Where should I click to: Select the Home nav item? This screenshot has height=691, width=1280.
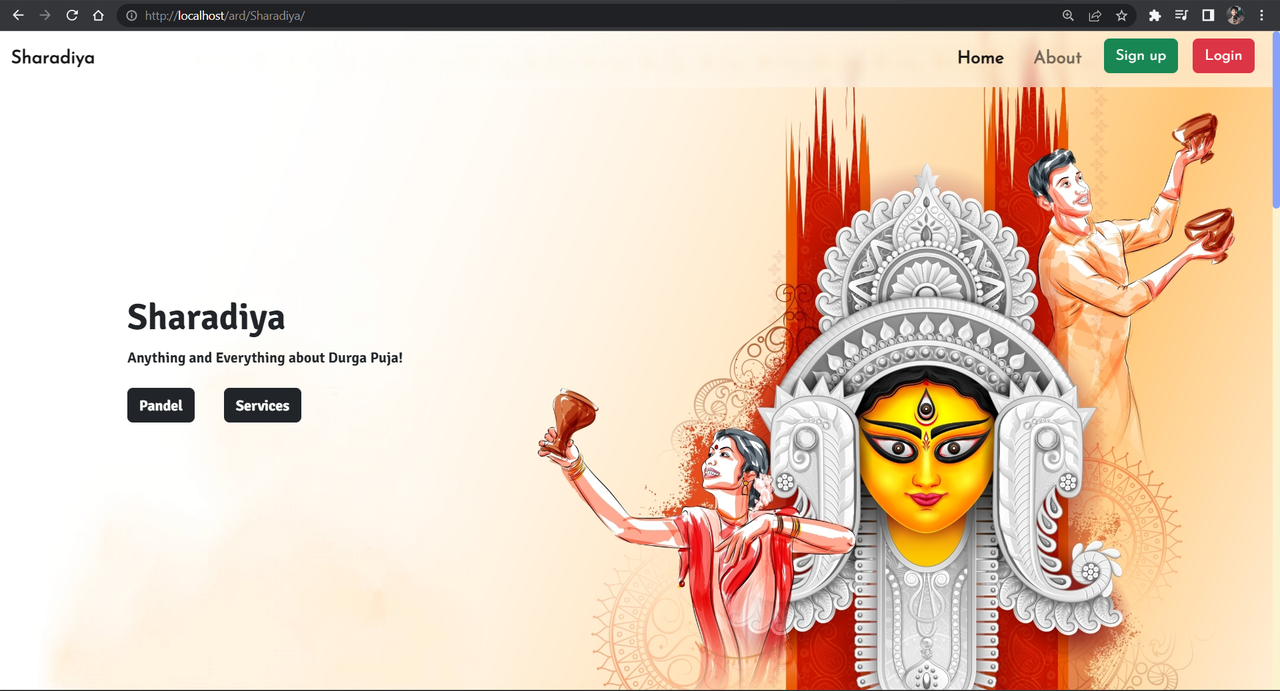click(x=980, y=58)
